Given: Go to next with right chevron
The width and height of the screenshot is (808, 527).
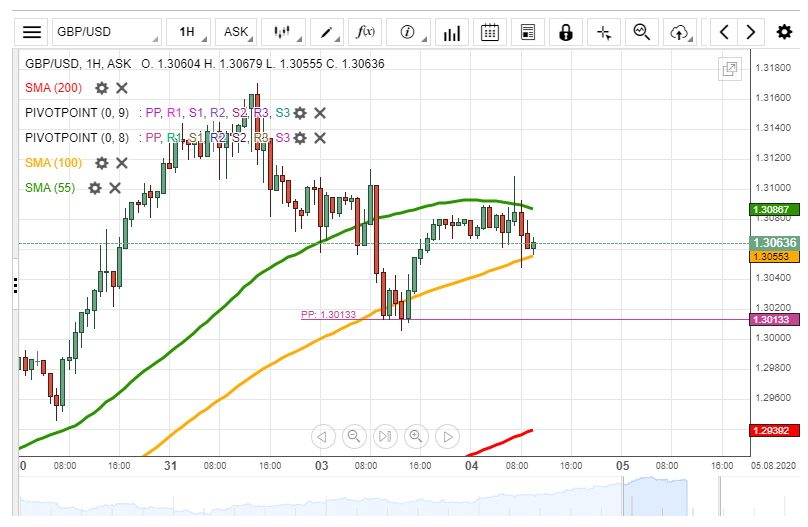Looking at the screenshot, I should 751,32.
